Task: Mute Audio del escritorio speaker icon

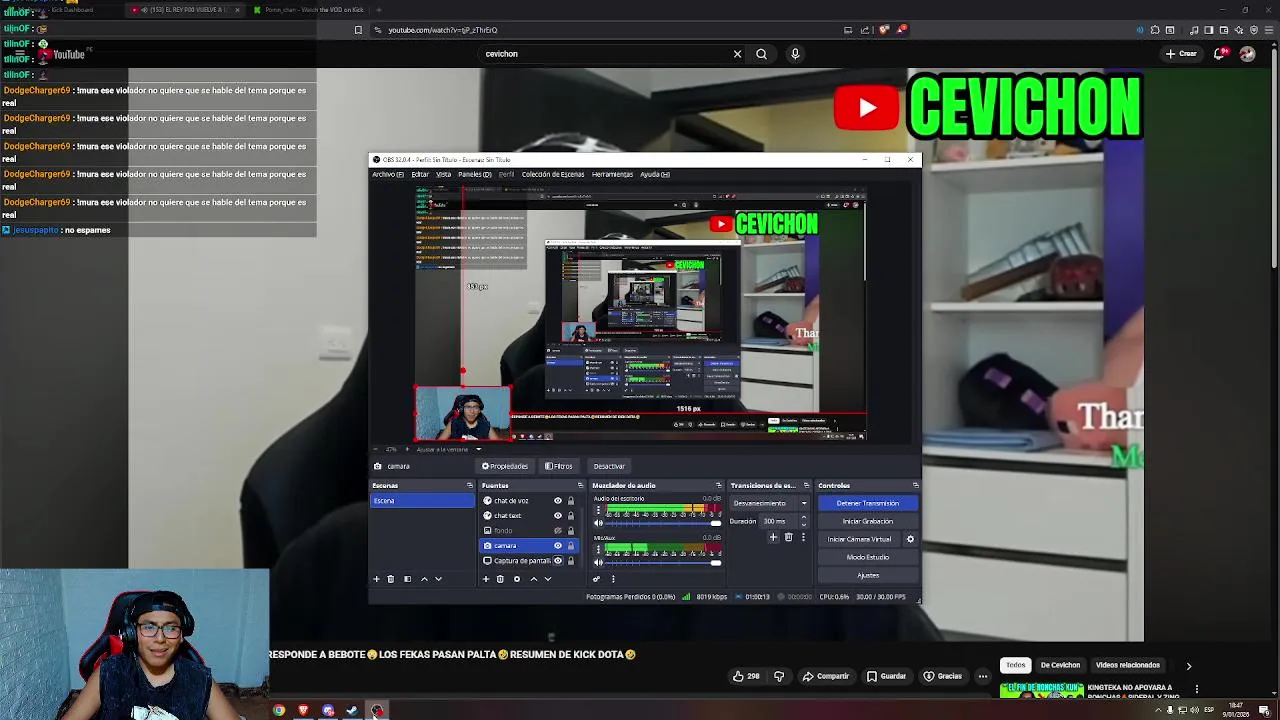Action: (599, 523)
